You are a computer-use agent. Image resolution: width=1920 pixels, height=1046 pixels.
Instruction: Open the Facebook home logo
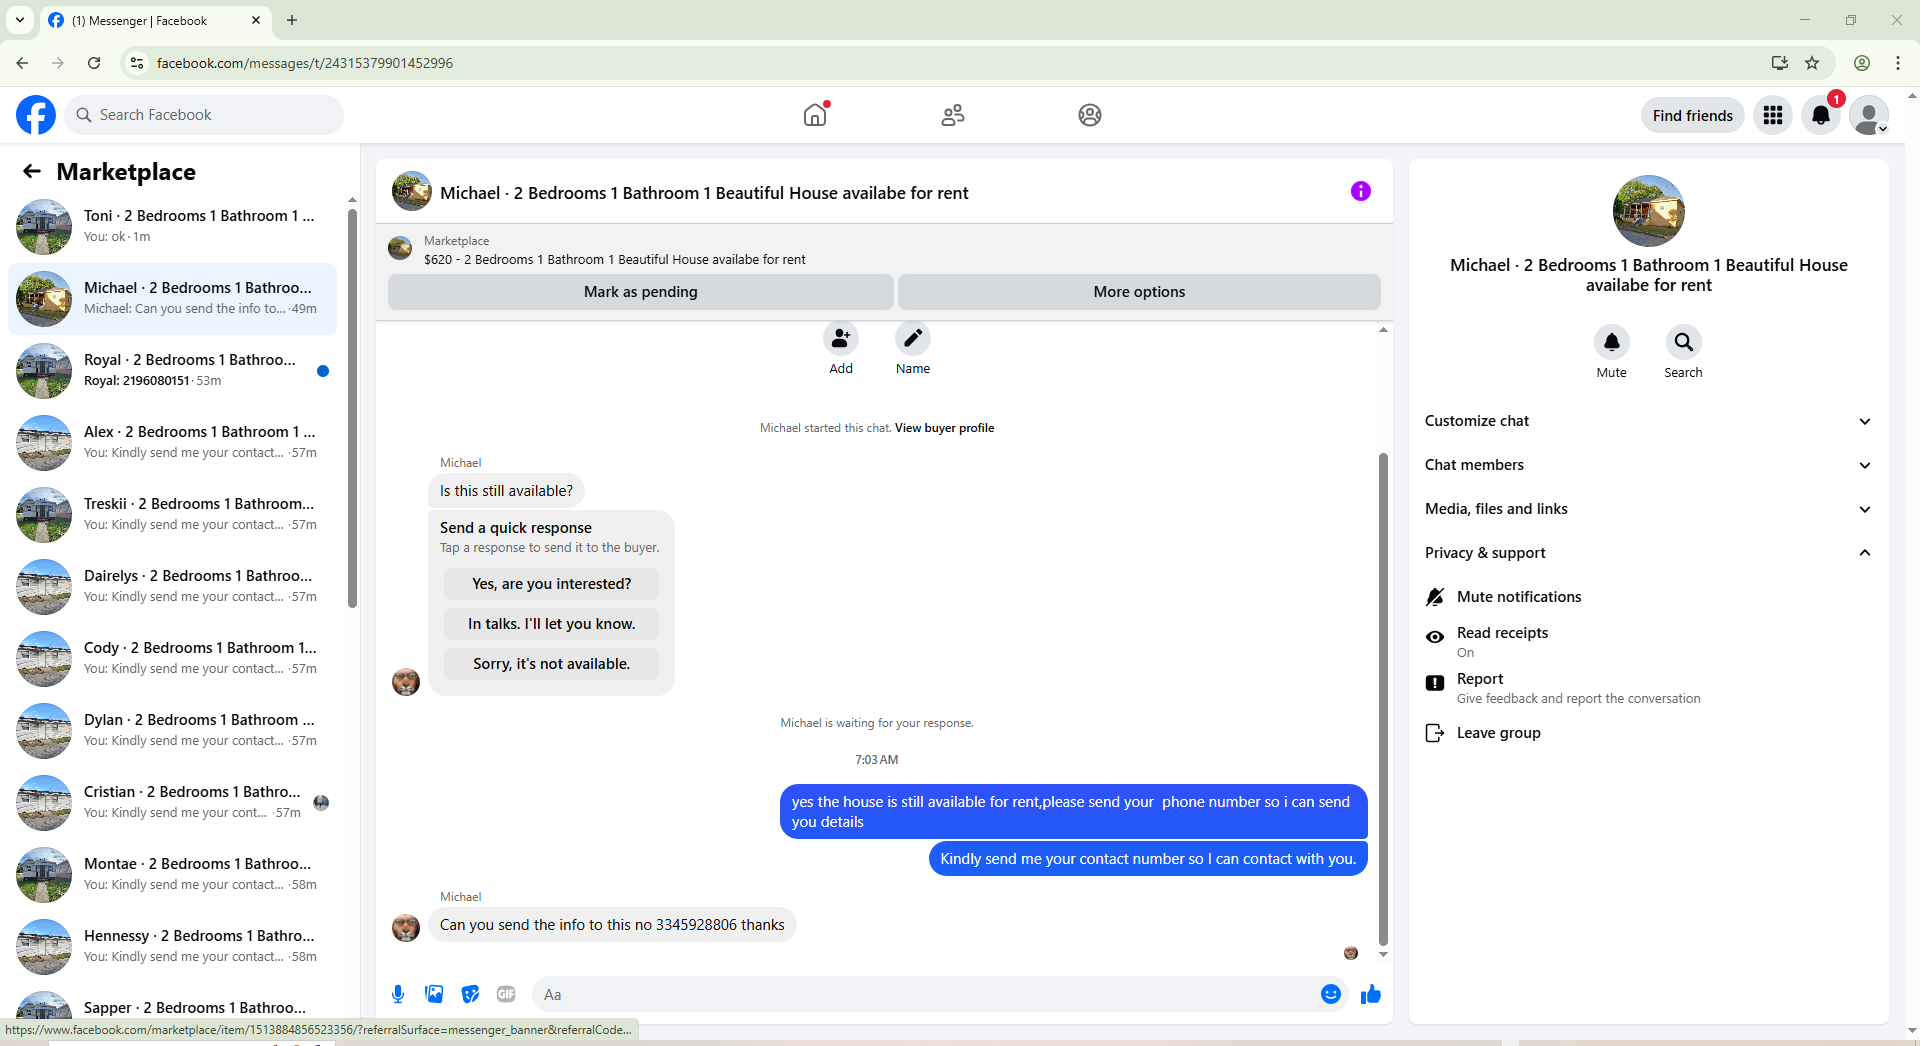[x=36, y=115]
